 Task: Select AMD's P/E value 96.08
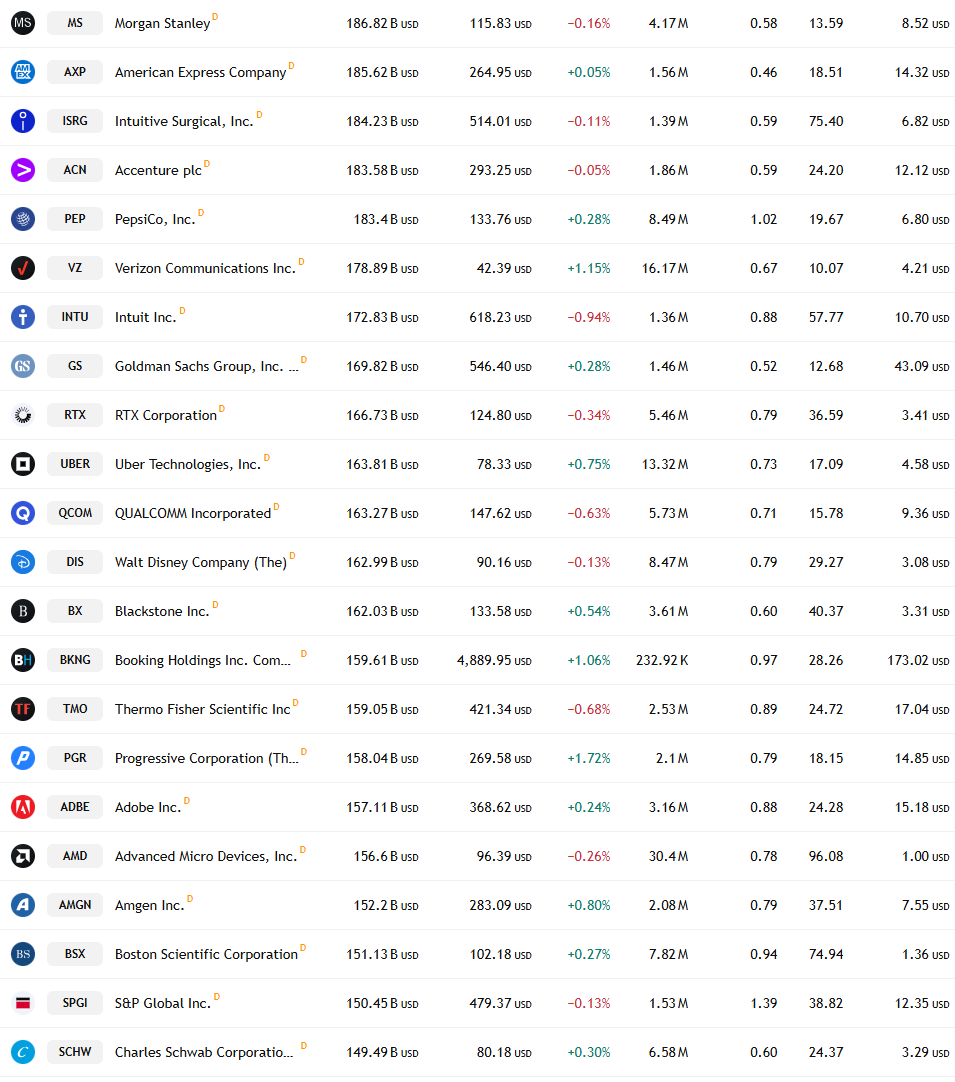[x=826, y=856]
